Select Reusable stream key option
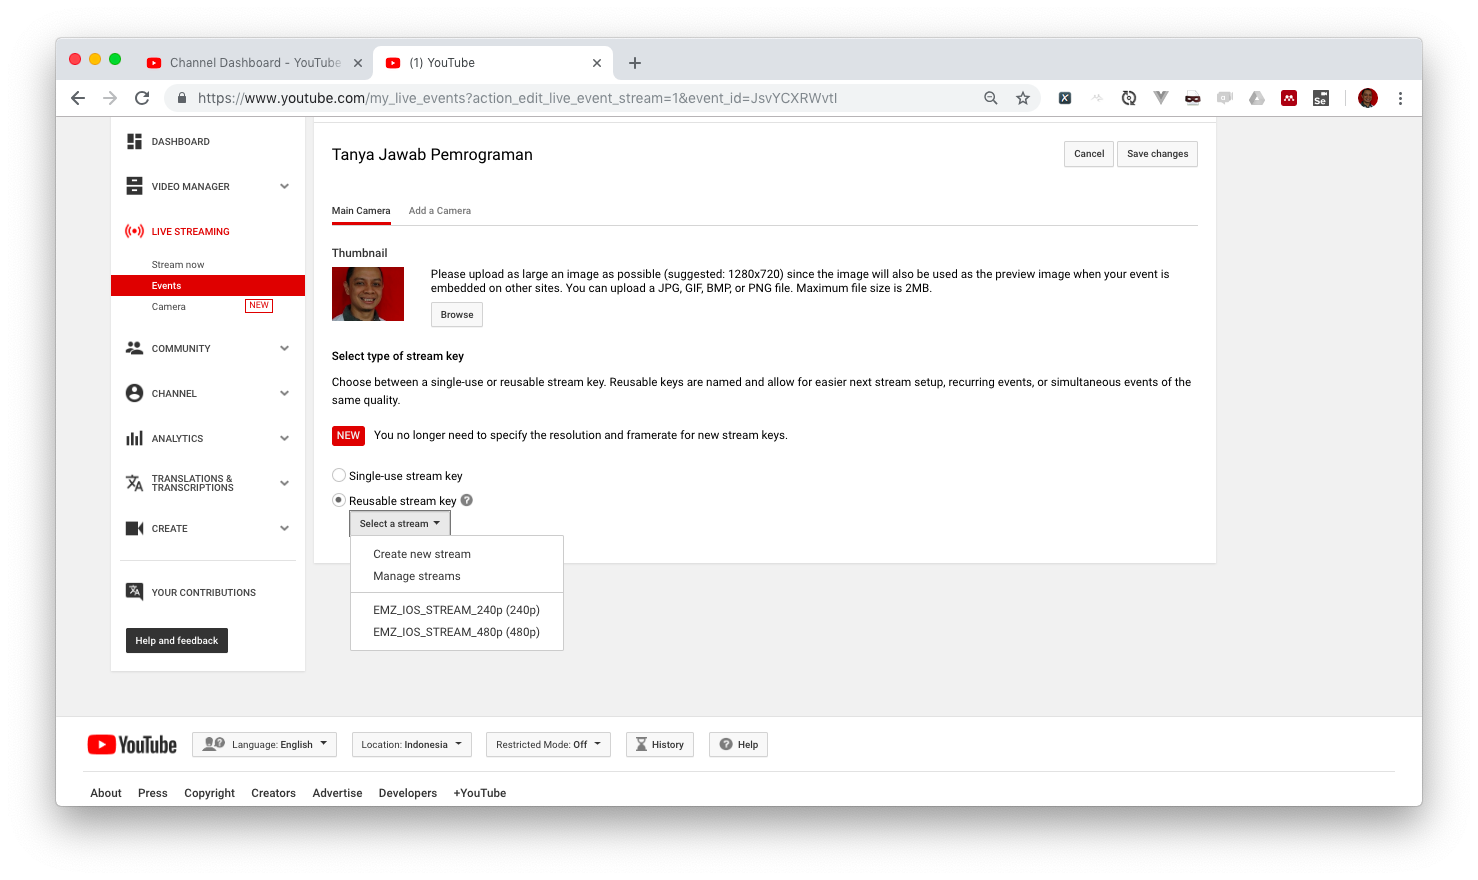This screenshot has width=1478, height=880. point(339,500)
